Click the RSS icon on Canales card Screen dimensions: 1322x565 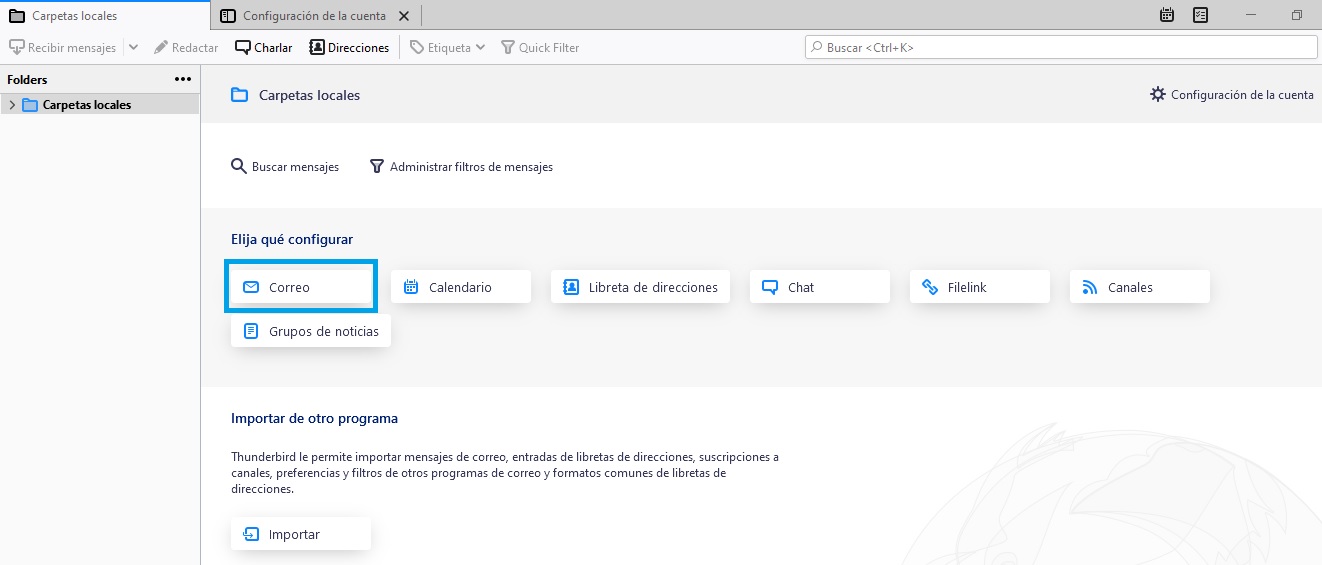coord(1090,287)
